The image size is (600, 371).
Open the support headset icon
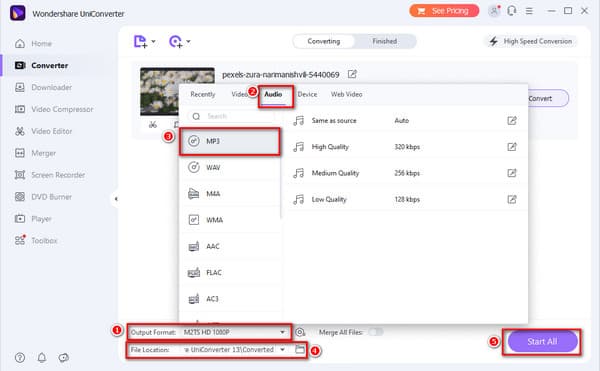click(x=512, y=11)
